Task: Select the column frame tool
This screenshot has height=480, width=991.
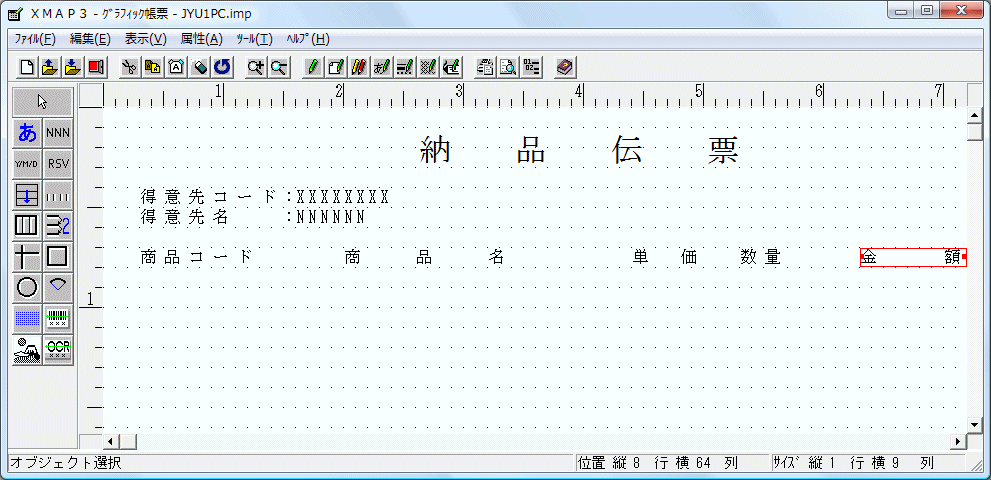Action: pyautogui.click(x=28, y=226)
